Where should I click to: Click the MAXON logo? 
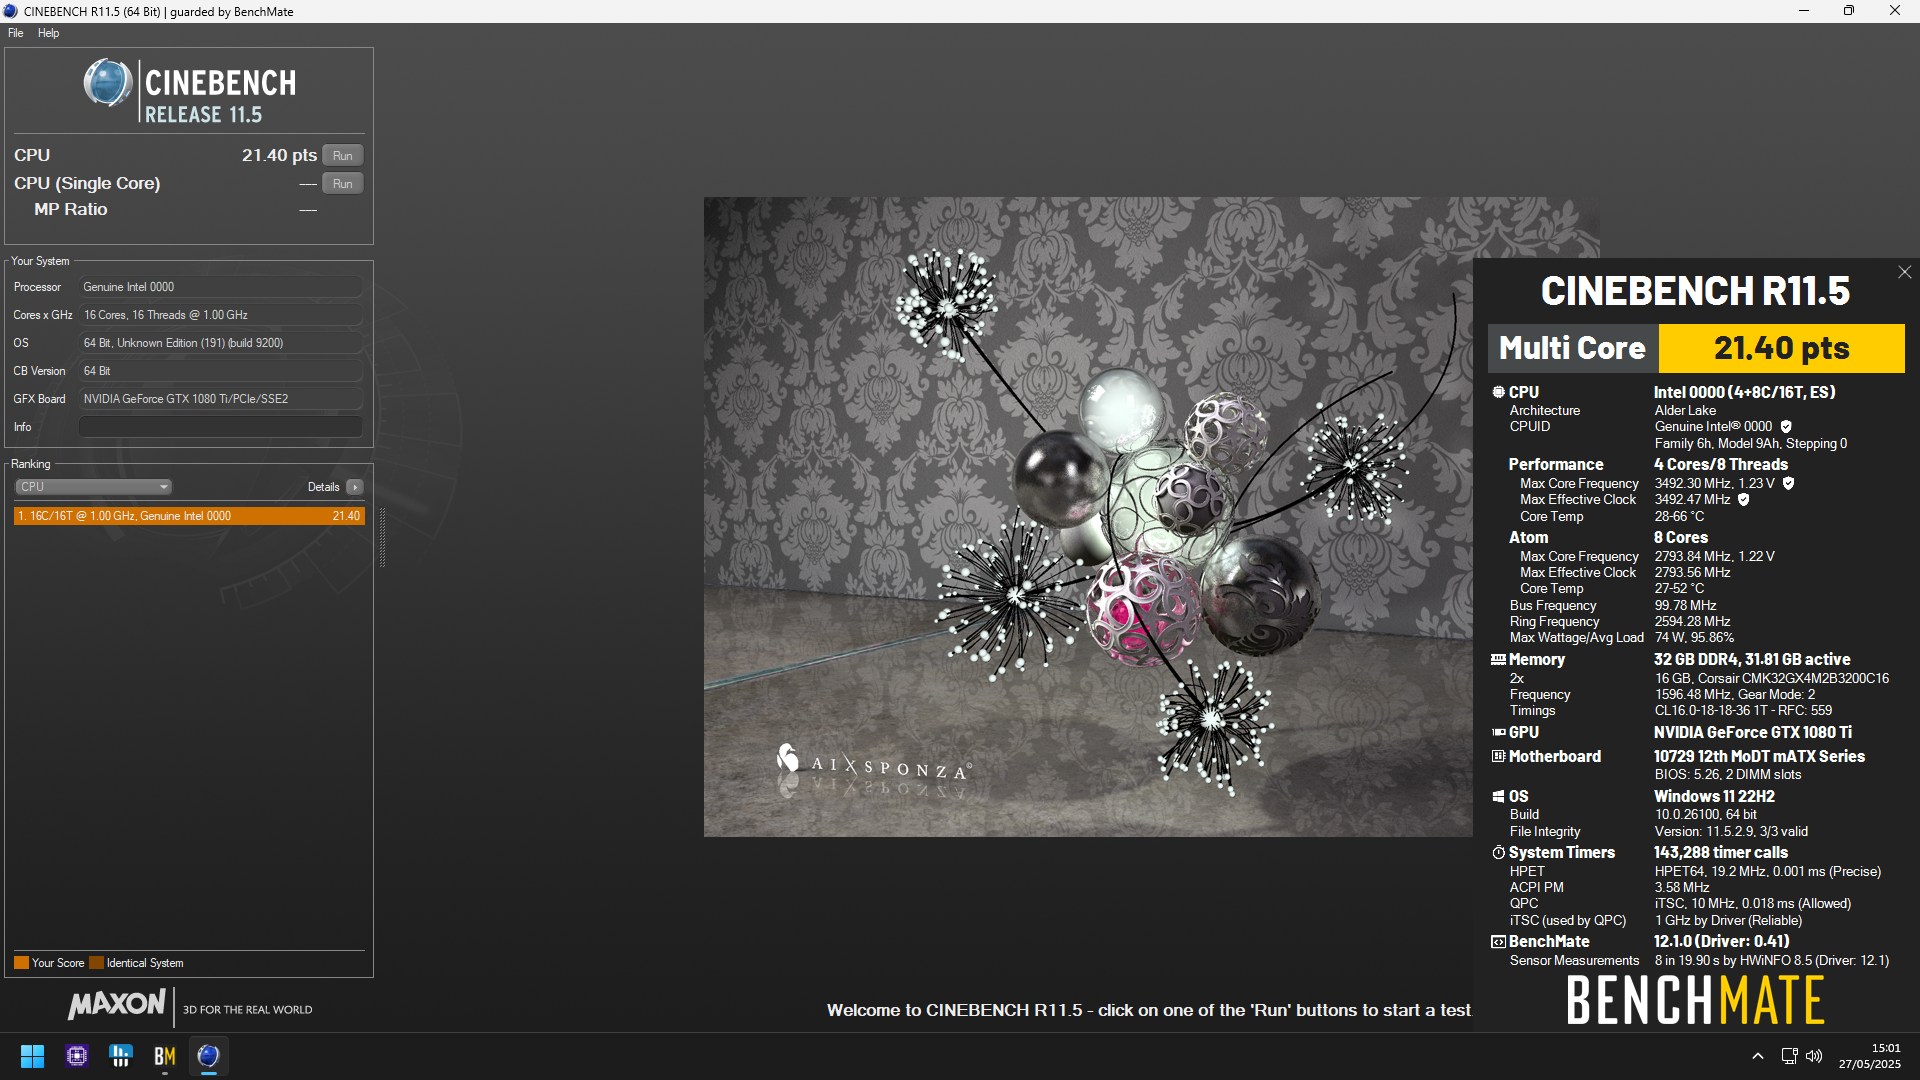117,1005
